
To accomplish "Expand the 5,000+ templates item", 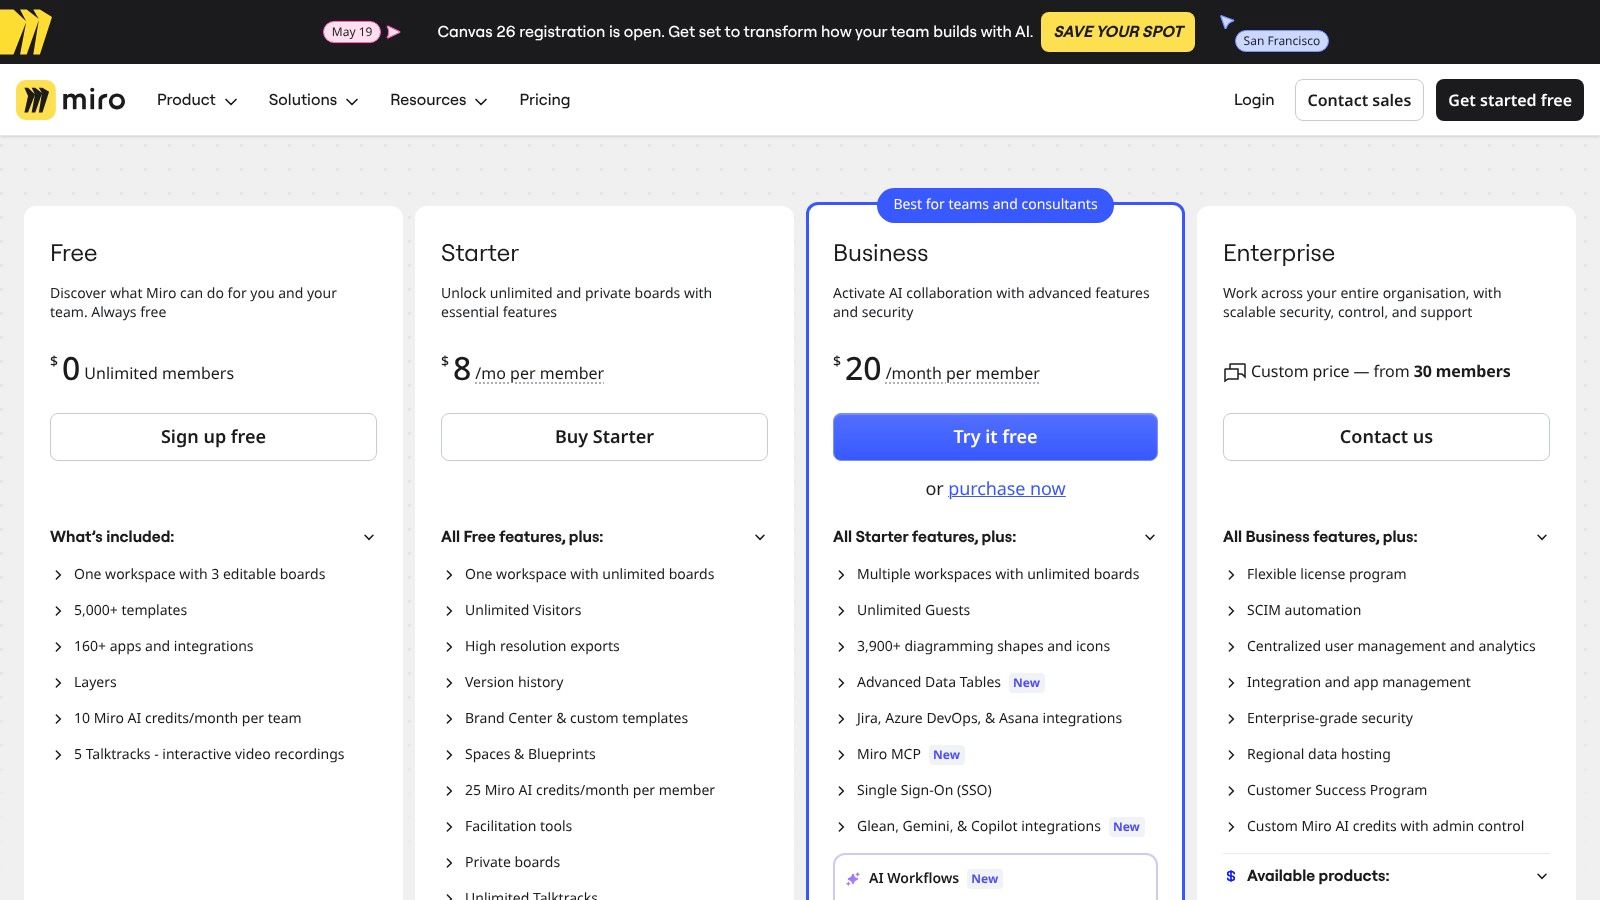I will click(x=120, y=610).
